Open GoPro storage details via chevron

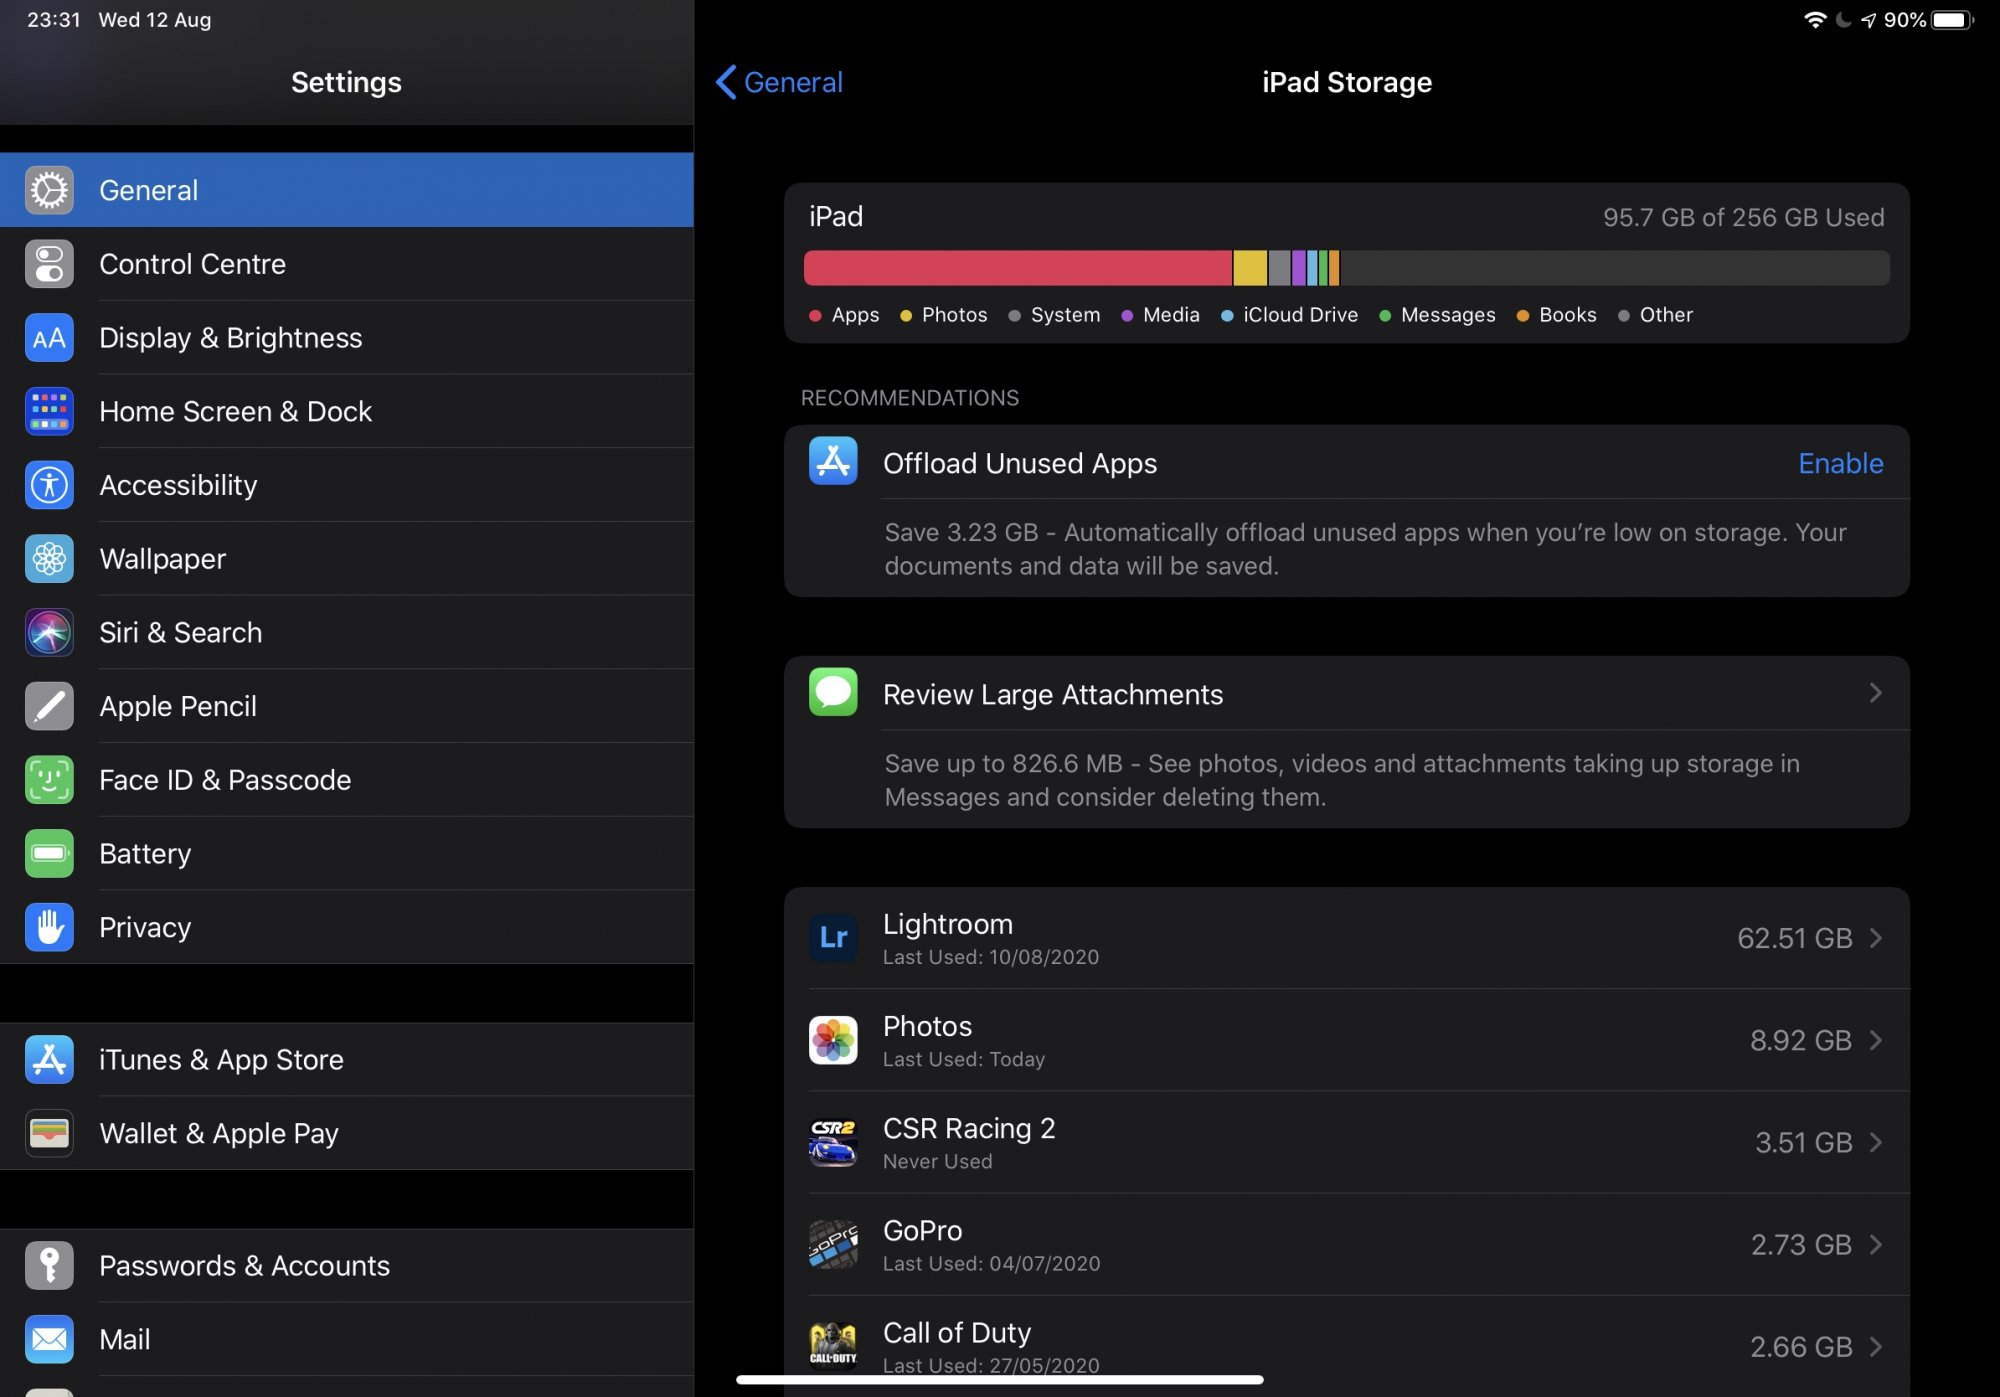1876,1244
